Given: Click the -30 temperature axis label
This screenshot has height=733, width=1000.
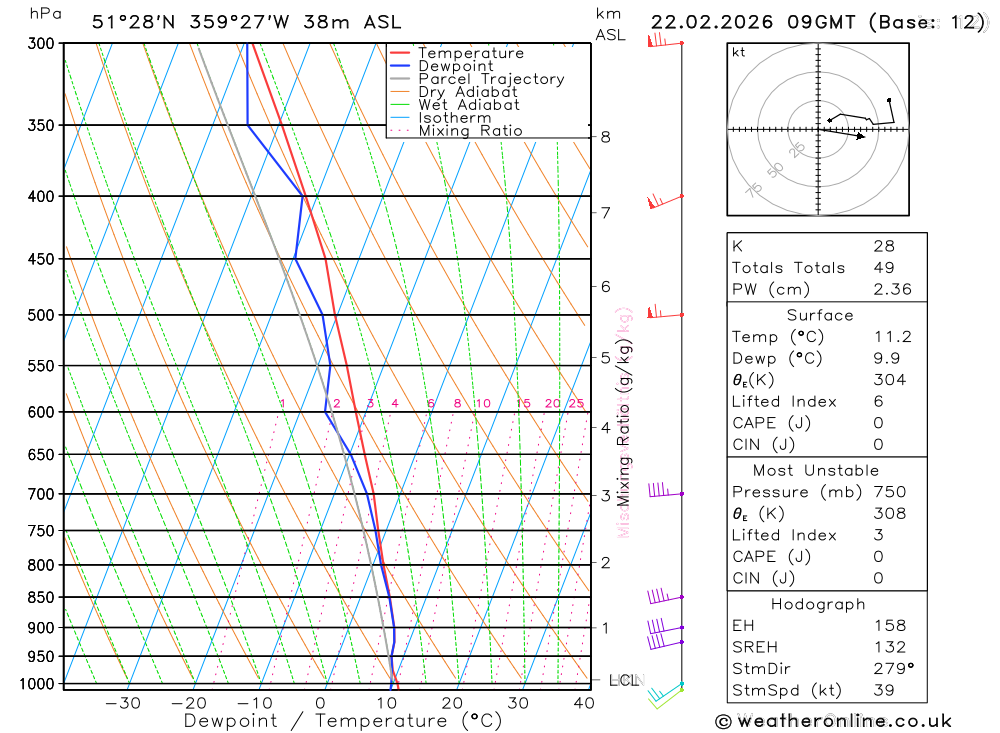Looking at the screenshot, I should pyautogui.click(x=122, y=703).
